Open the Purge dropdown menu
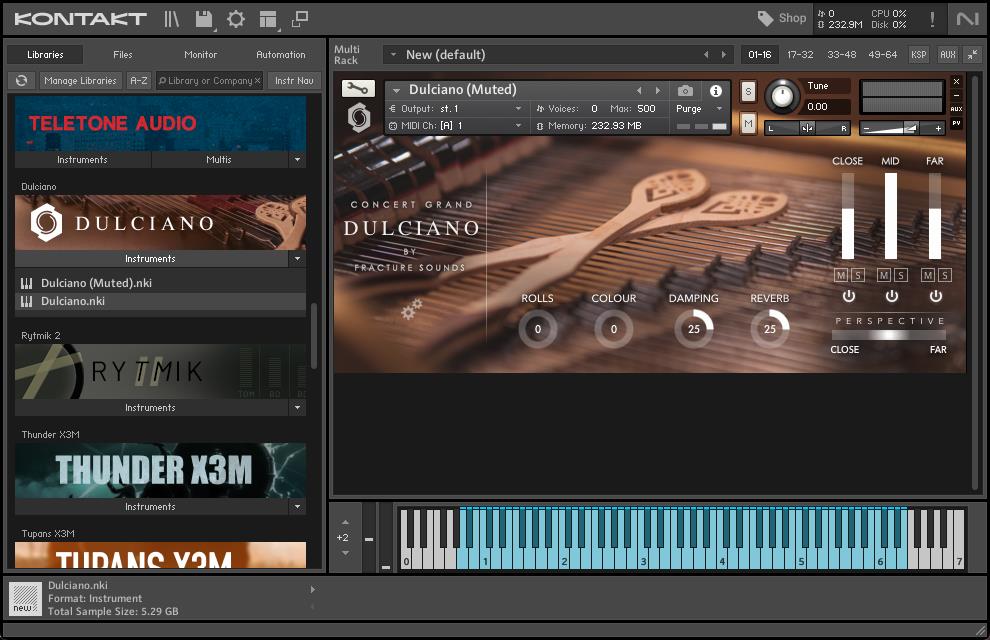Image resolution: width=990 pixels, height=640 pixels. click(699, 109)
